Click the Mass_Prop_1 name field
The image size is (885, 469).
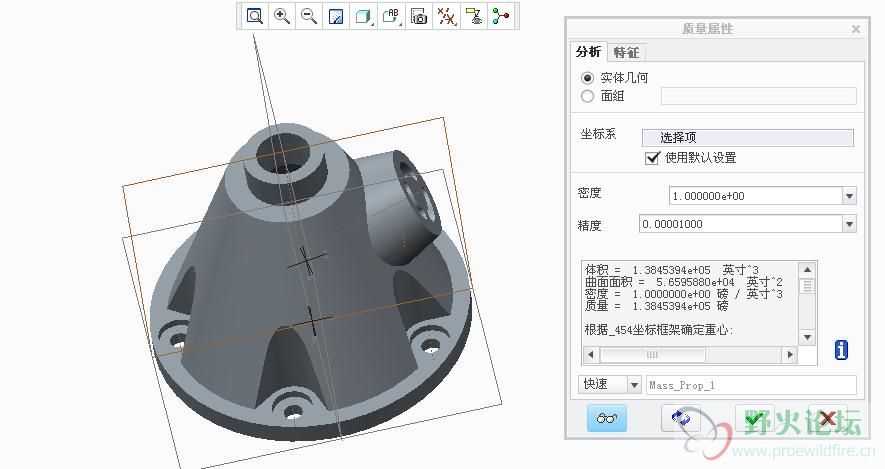coord(751,385)
